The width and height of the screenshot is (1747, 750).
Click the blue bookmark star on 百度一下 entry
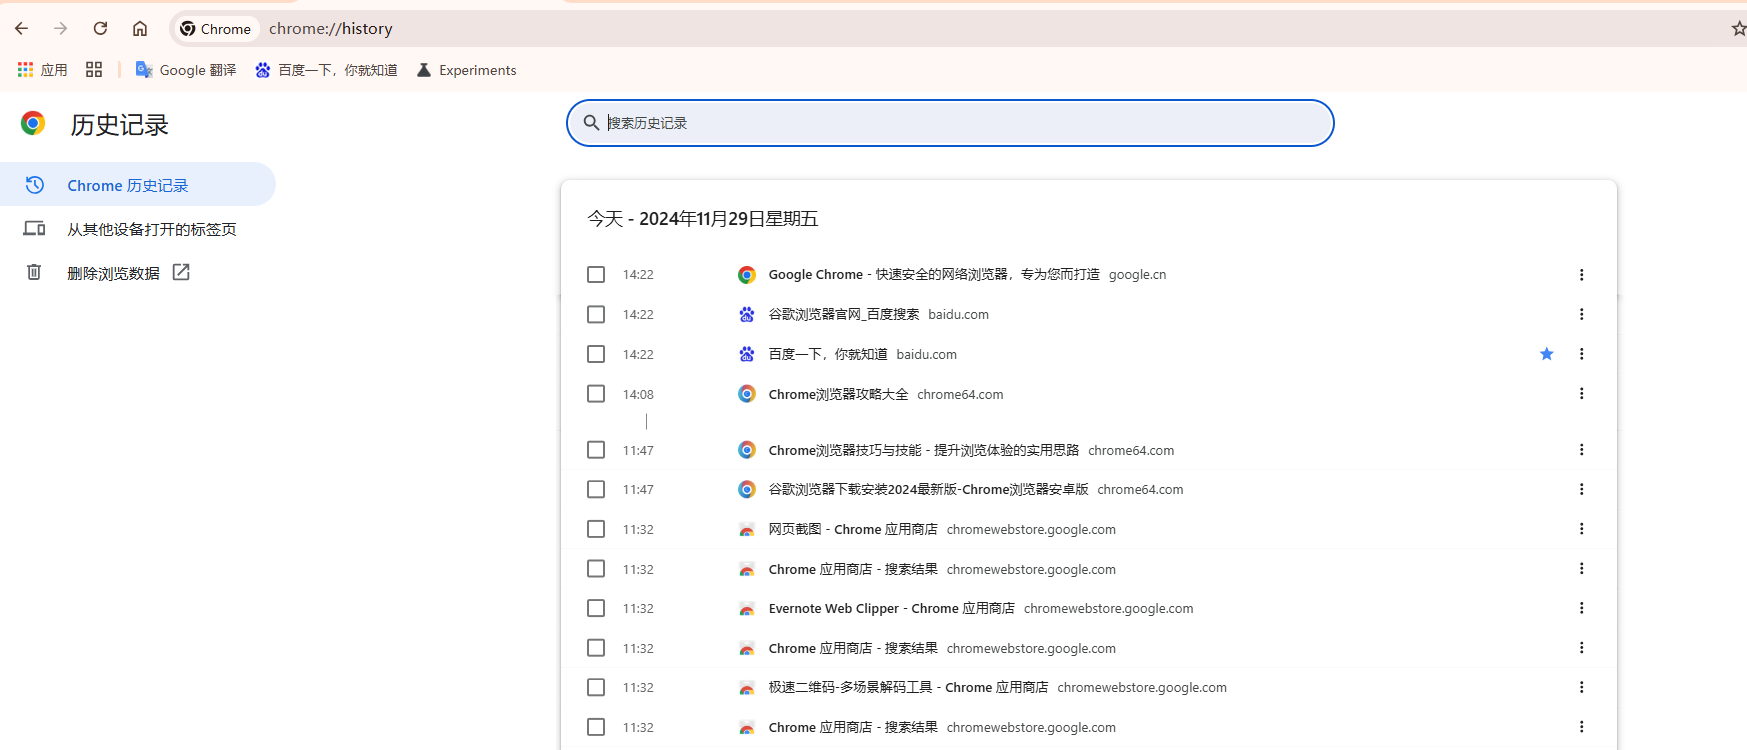1547,354
